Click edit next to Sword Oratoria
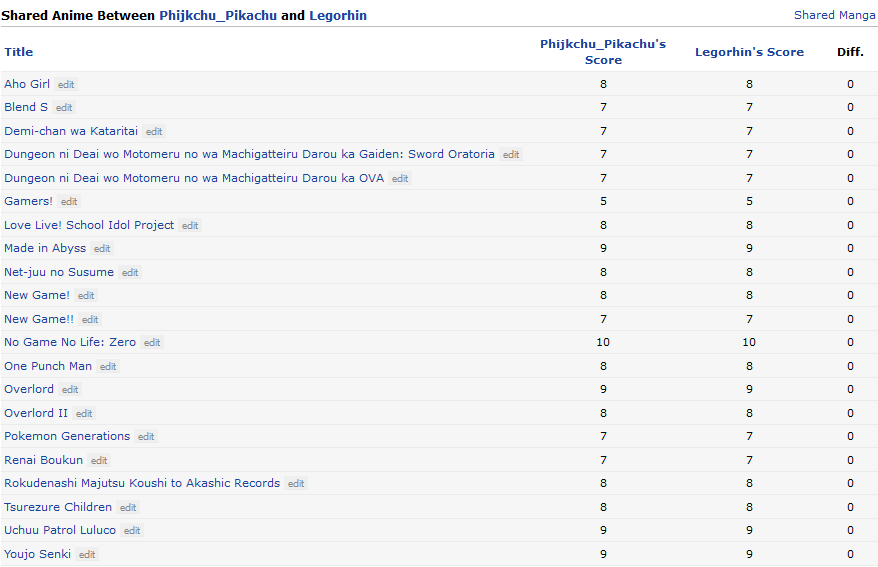The height and width of the screenshot is (567, 878). coord(511,154)
